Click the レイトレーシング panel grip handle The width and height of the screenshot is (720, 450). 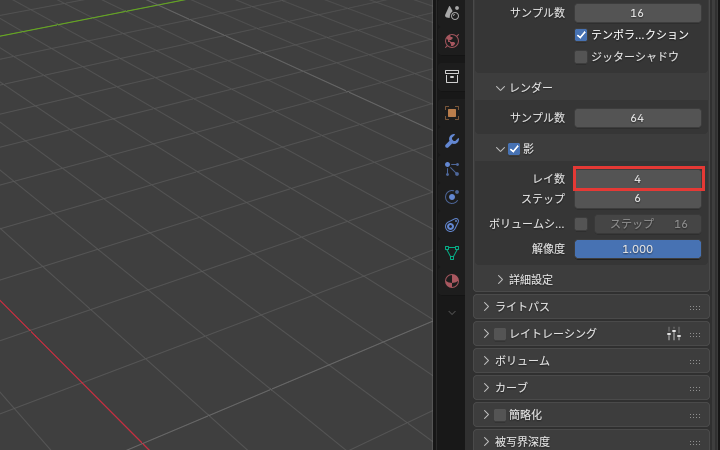(695, 335)
